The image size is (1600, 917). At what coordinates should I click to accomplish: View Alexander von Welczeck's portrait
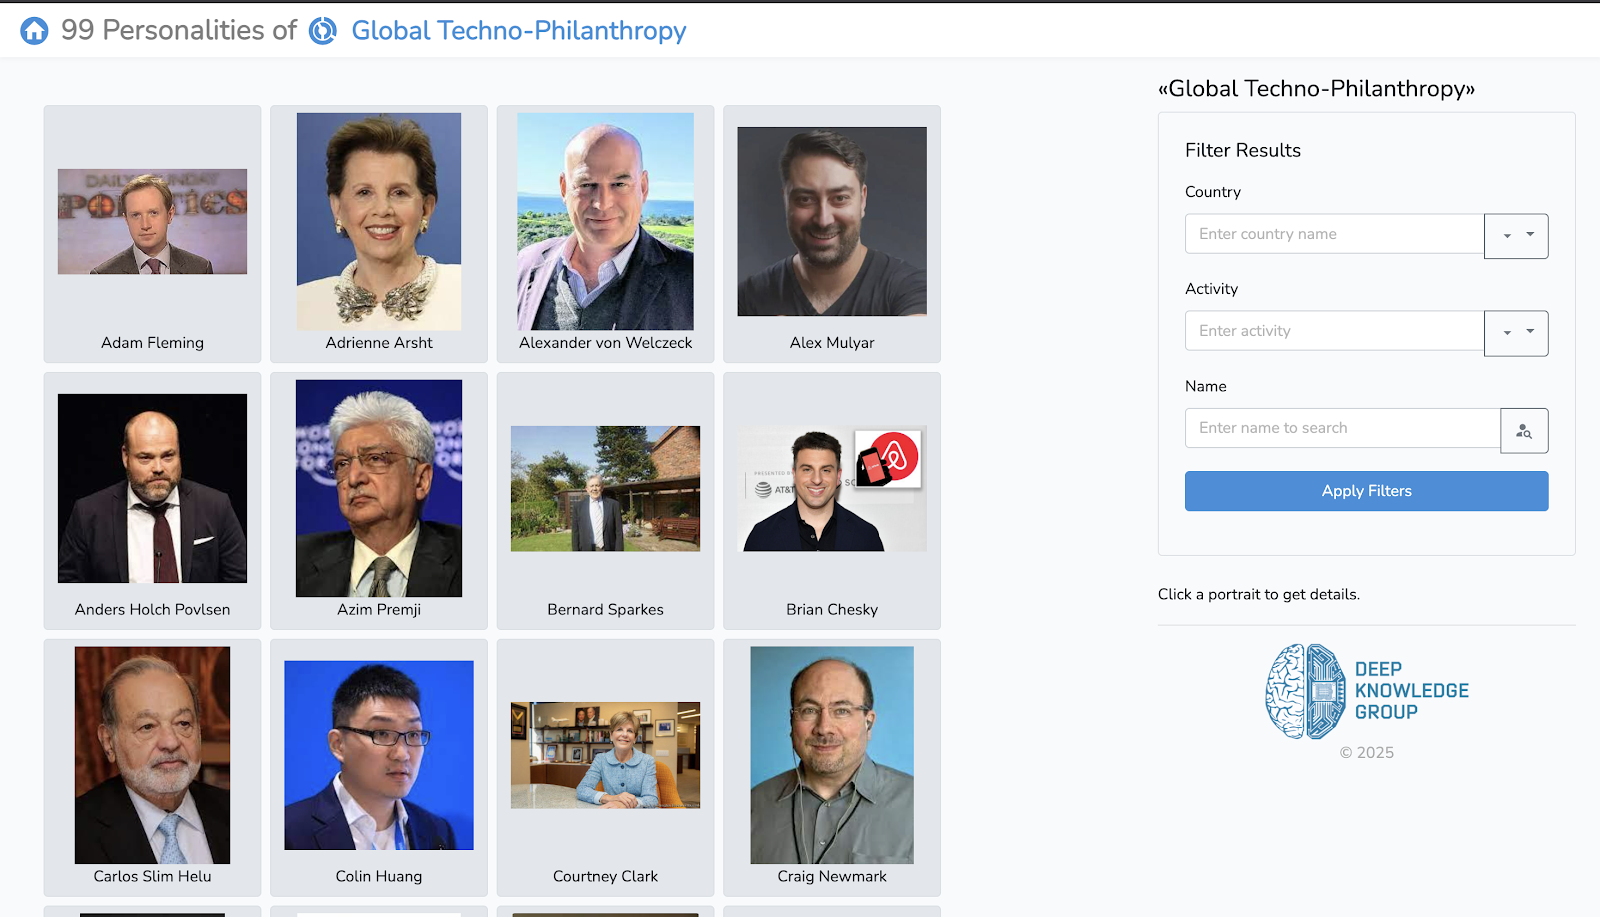click(x=605, y=222)
